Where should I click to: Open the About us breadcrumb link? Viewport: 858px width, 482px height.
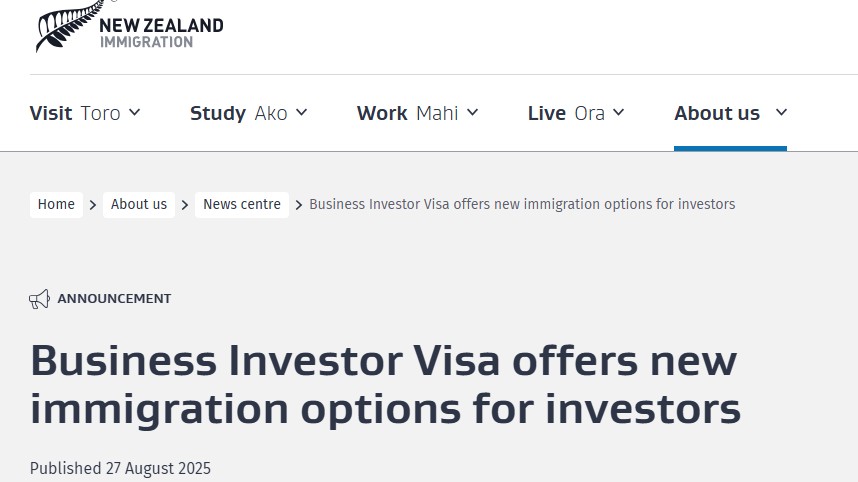point(139,205)
